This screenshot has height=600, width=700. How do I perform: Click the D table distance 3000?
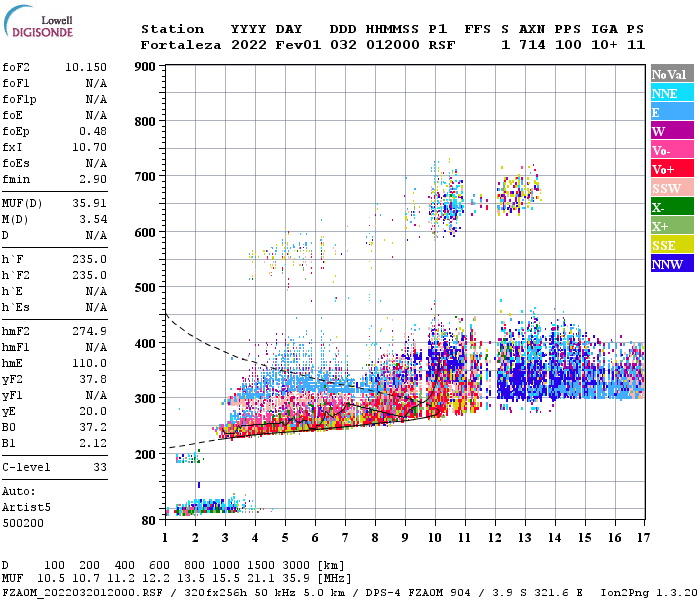coord(296,565)
